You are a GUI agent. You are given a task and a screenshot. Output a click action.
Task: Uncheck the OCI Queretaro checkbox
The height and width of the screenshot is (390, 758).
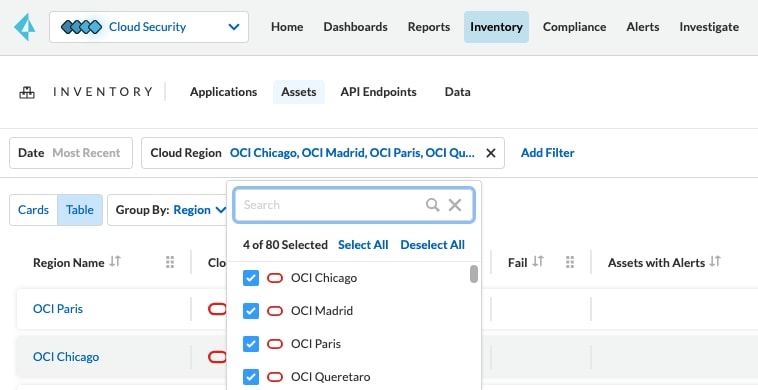point(251,376)
